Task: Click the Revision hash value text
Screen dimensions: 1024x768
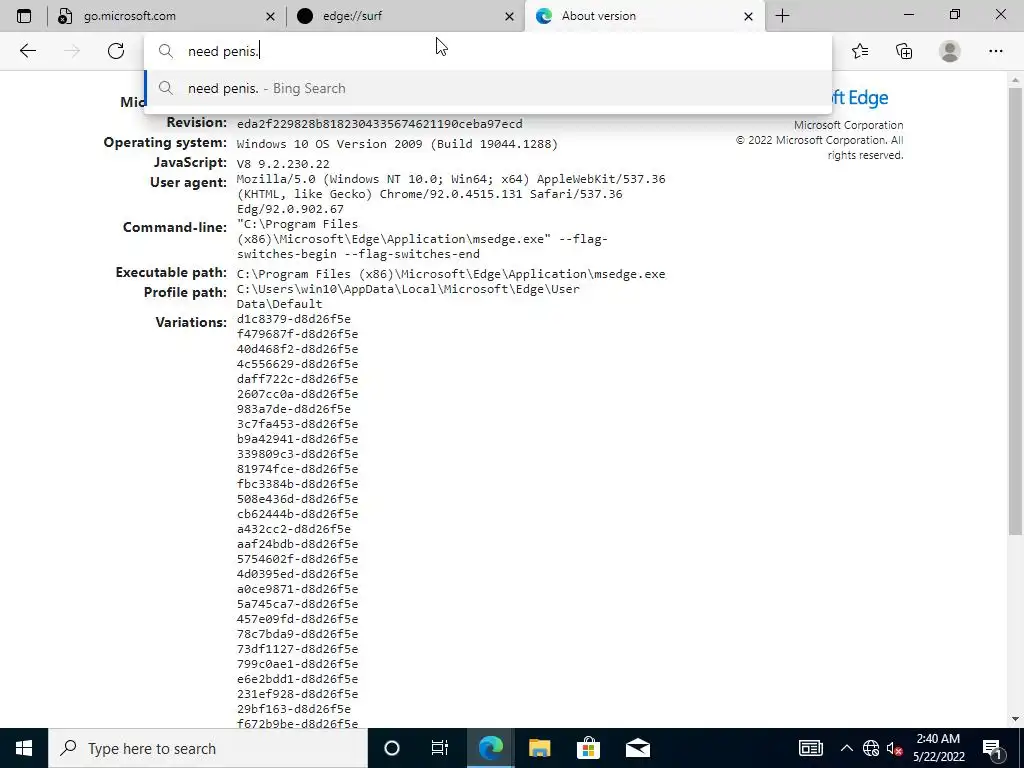Action: (379, 123)
